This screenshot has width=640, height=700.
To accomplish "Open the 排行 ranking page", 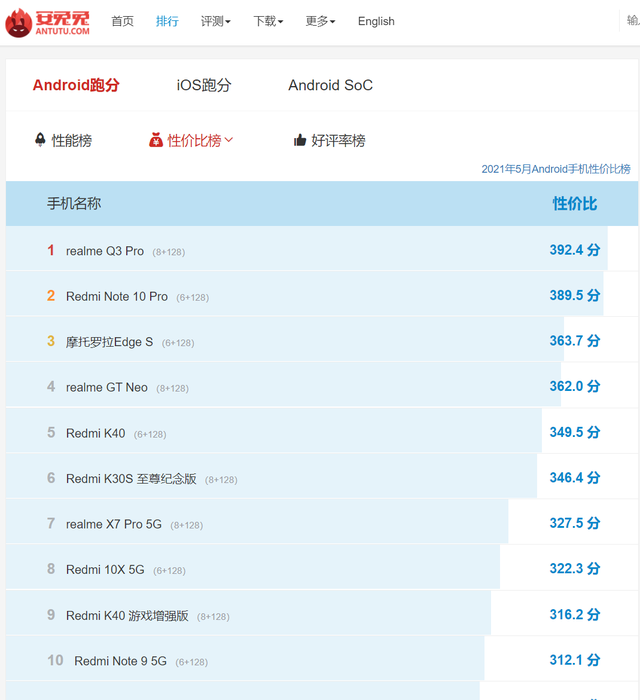I will (x=167, y=21).
